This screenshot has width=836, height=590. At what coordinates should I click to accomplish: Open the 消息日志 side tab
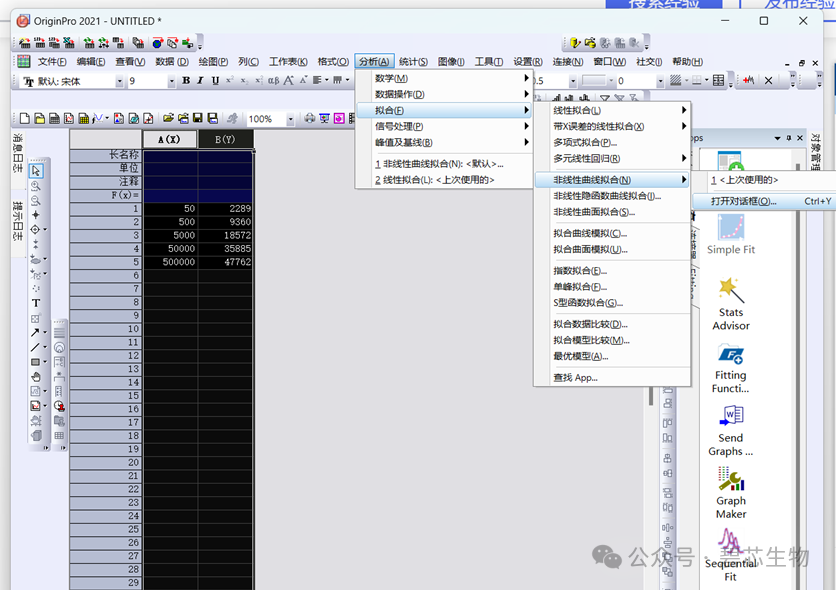(18, 154)
